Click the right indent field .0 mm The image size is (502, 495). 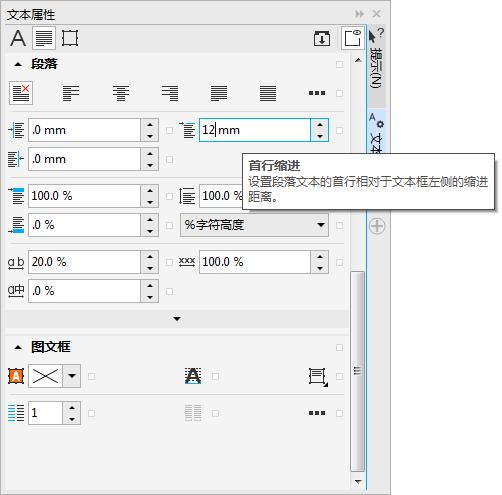click(x=84, y=159)
